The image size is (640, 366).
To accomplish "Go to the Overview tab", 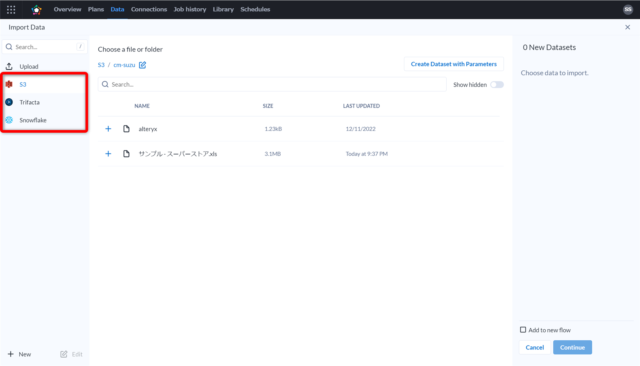I will pos(67,9).
